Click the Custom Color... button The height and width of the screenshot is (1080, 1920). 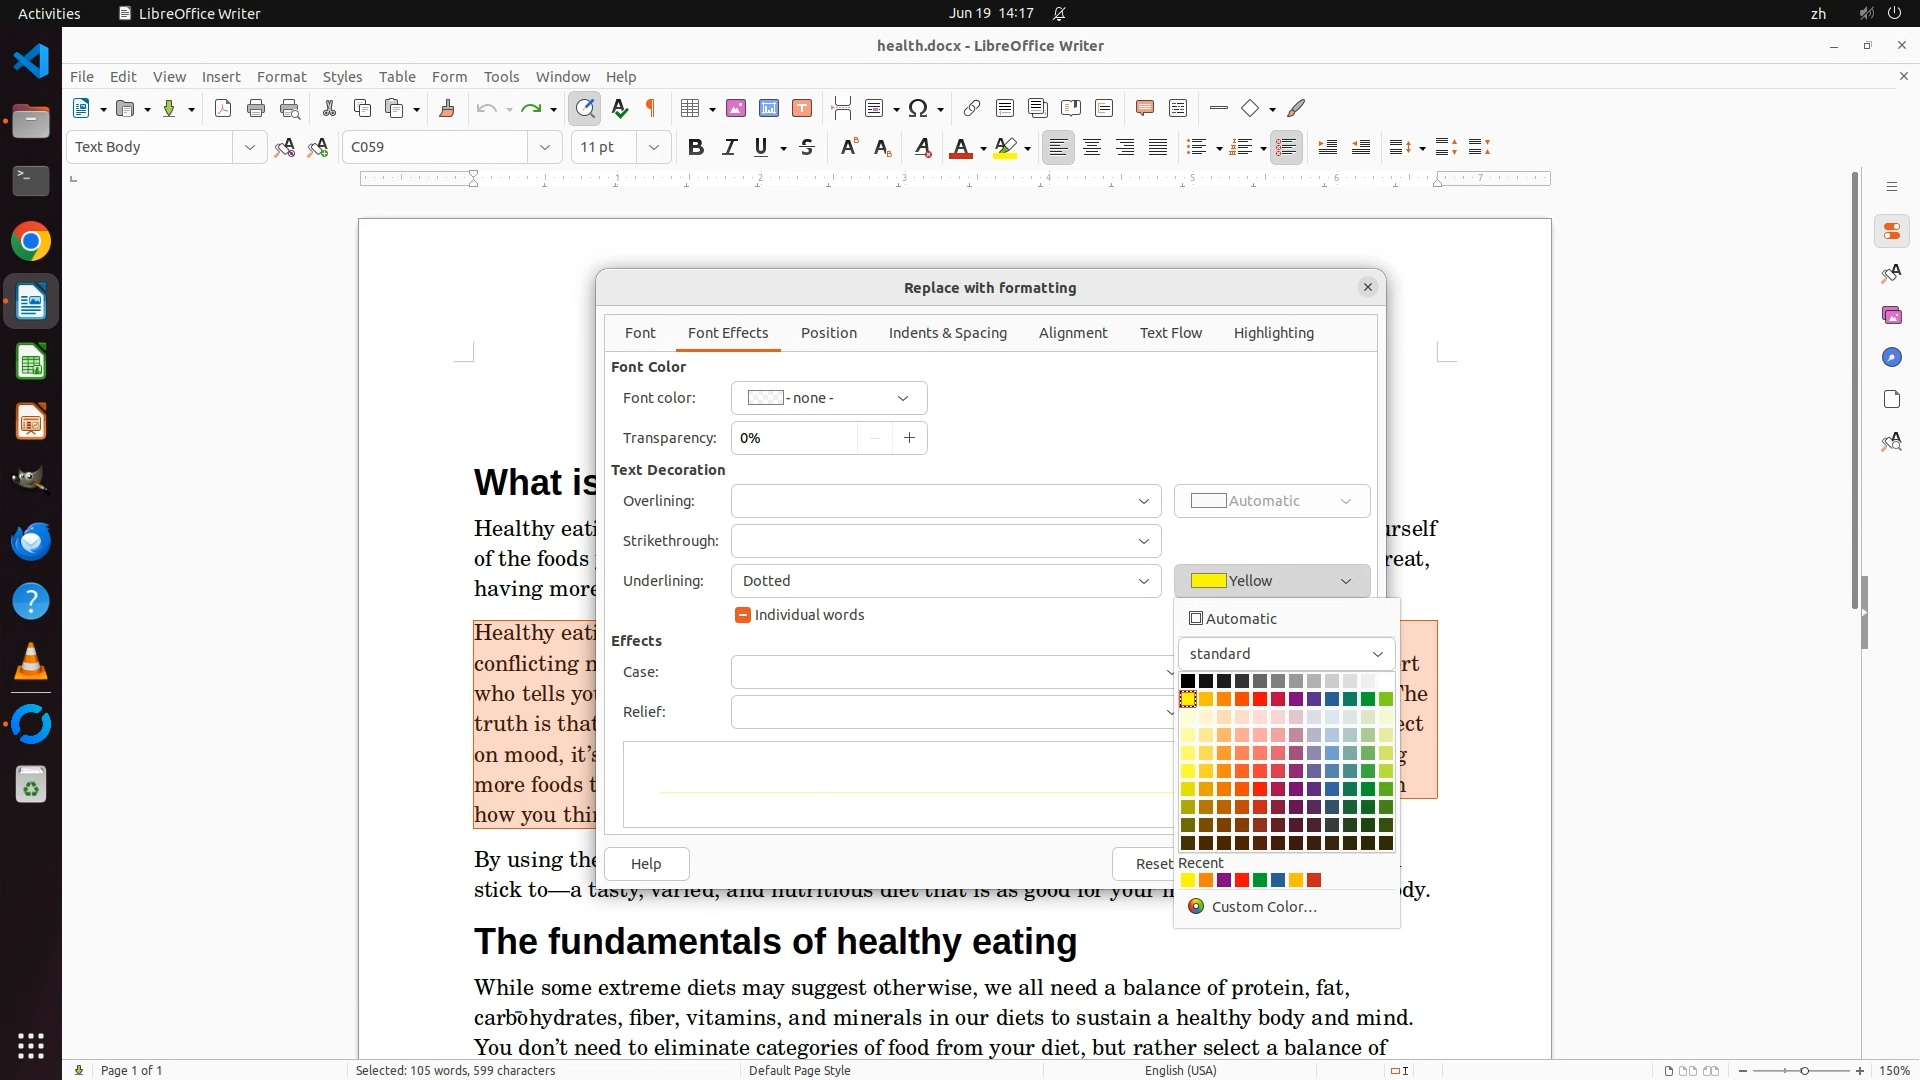click(1263, 907)
